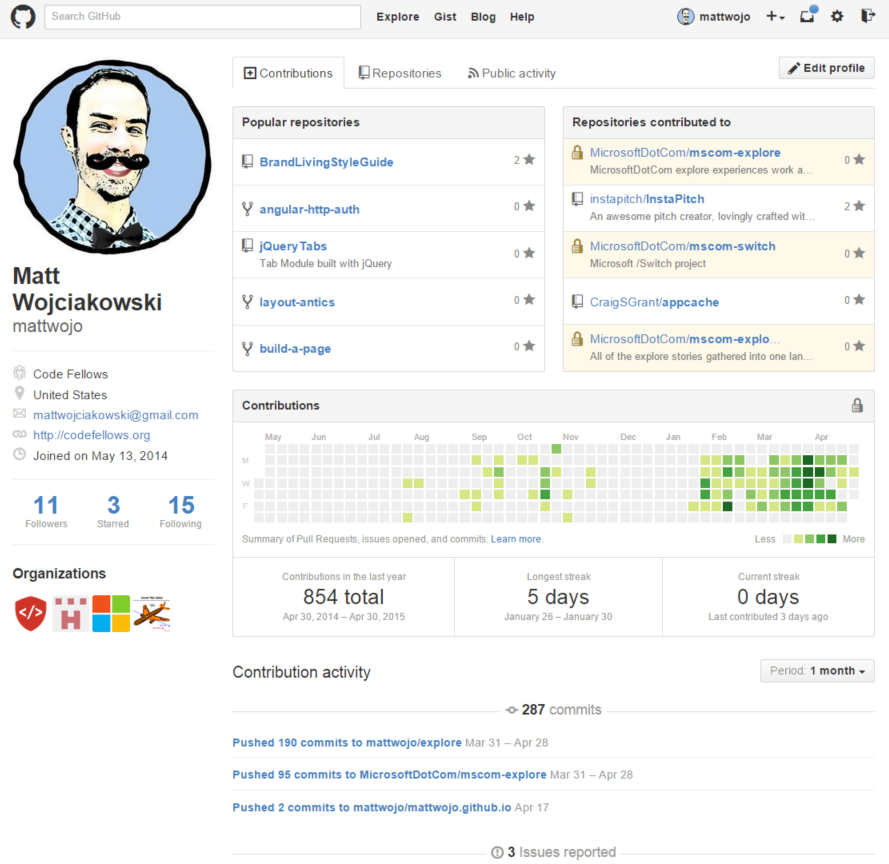The height and width of the screenshot is (864, 889).
Task: Click the Edit profile button
Action: [827, 68]
